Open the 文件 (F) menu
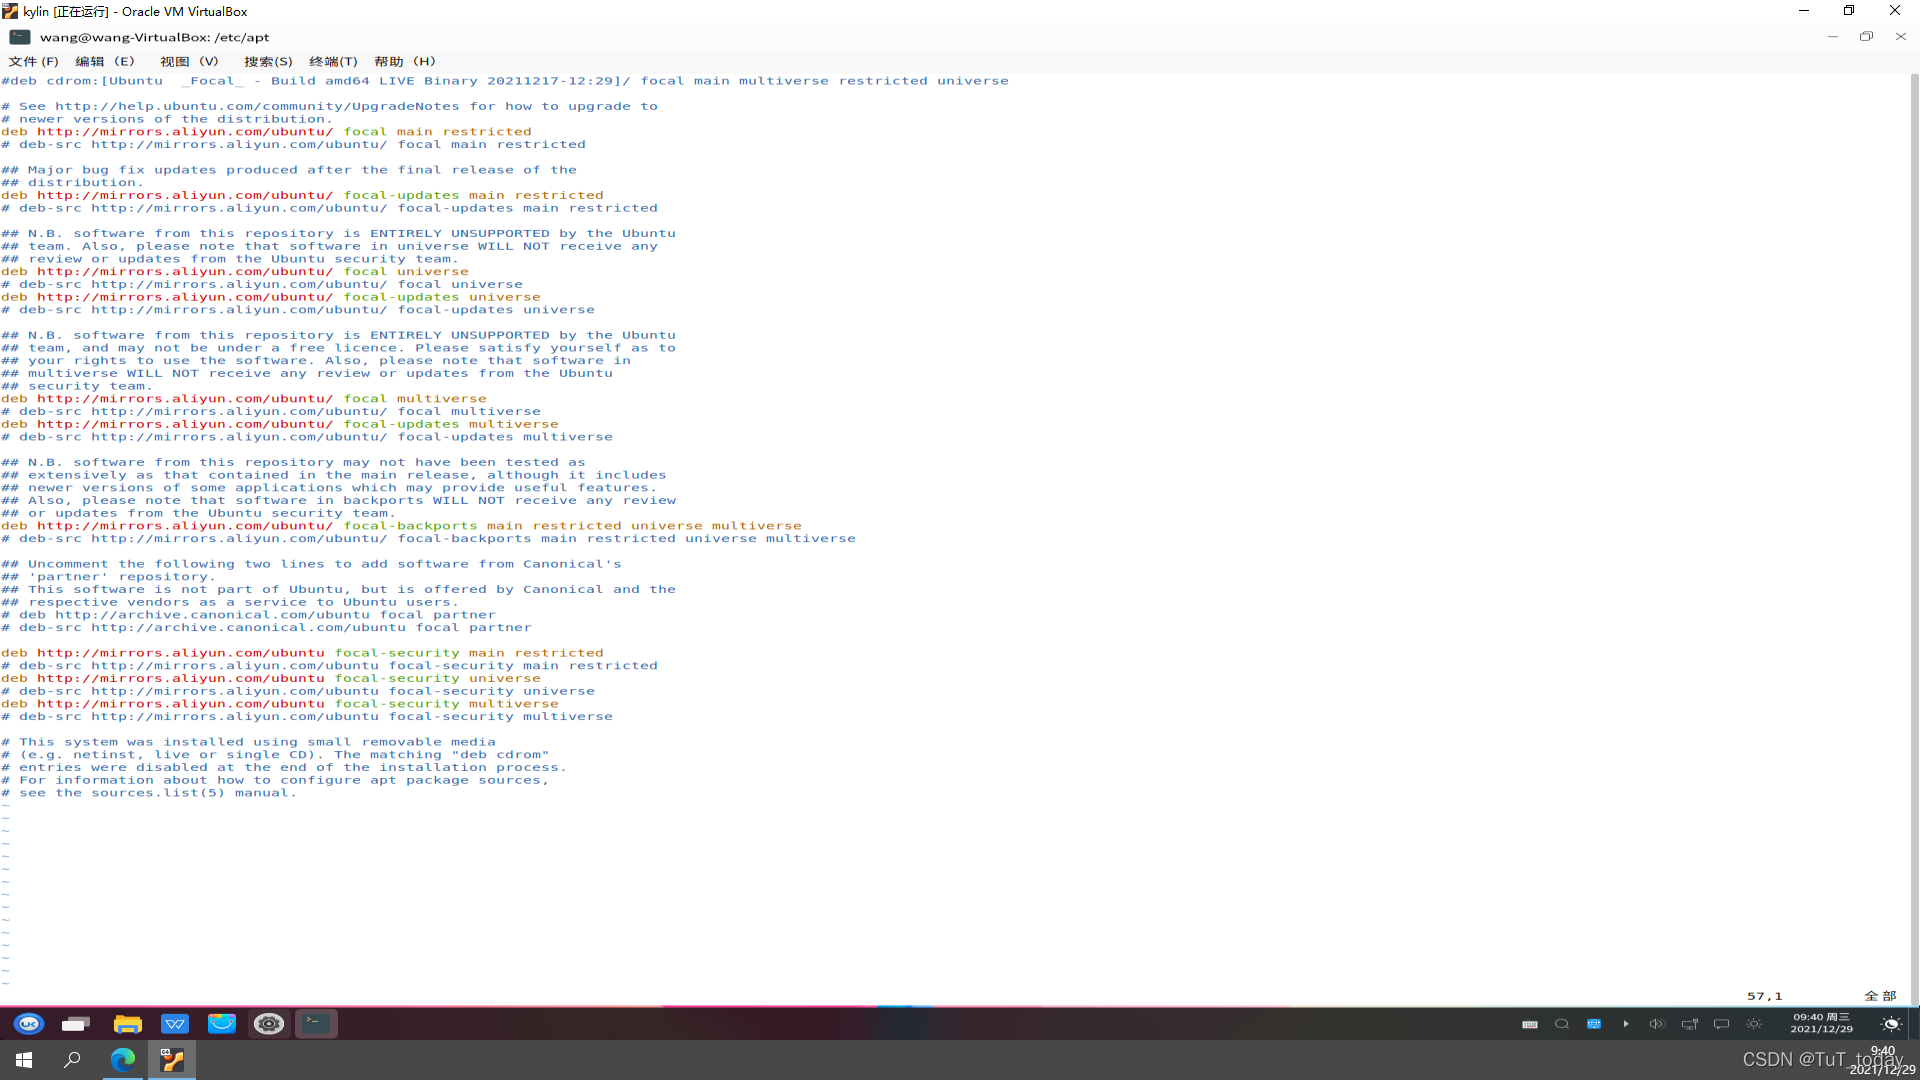Screen dimensions: 1920x1080 click(34, 61)
